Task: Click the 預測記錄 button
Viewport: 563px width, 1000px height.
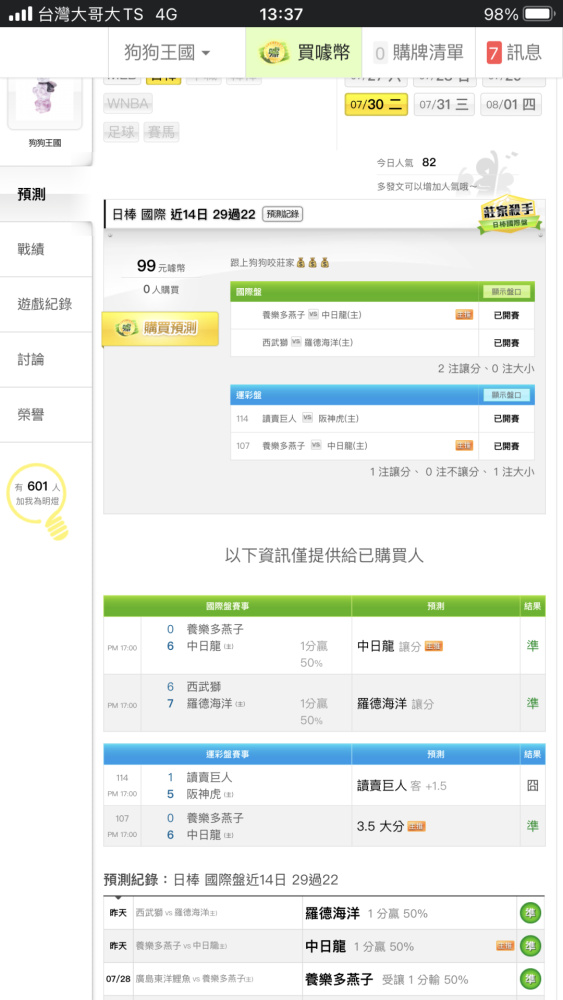Action: click(x=282, y=214)
